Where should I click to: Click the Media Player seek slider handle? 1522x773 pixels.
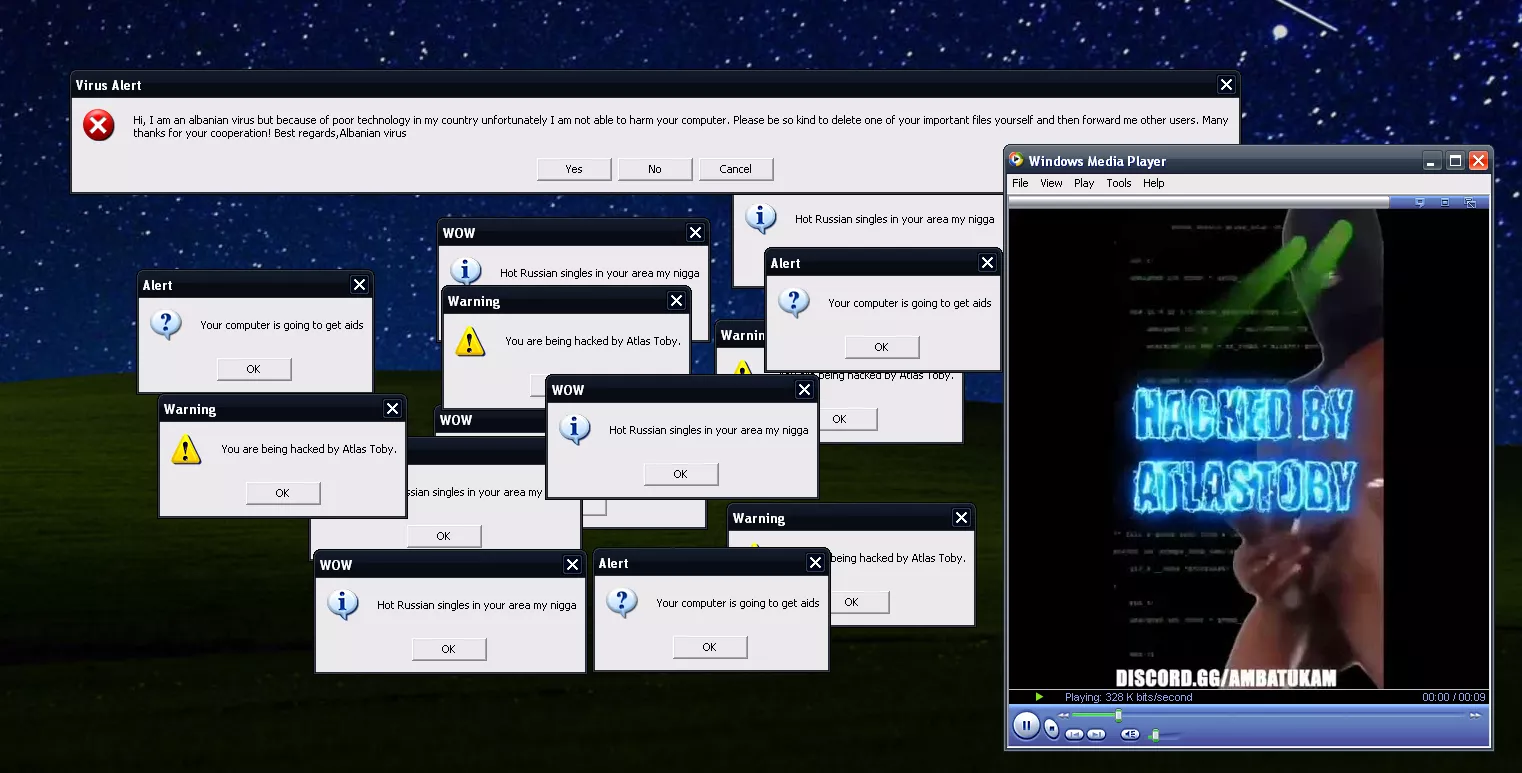pos(1118,715)
